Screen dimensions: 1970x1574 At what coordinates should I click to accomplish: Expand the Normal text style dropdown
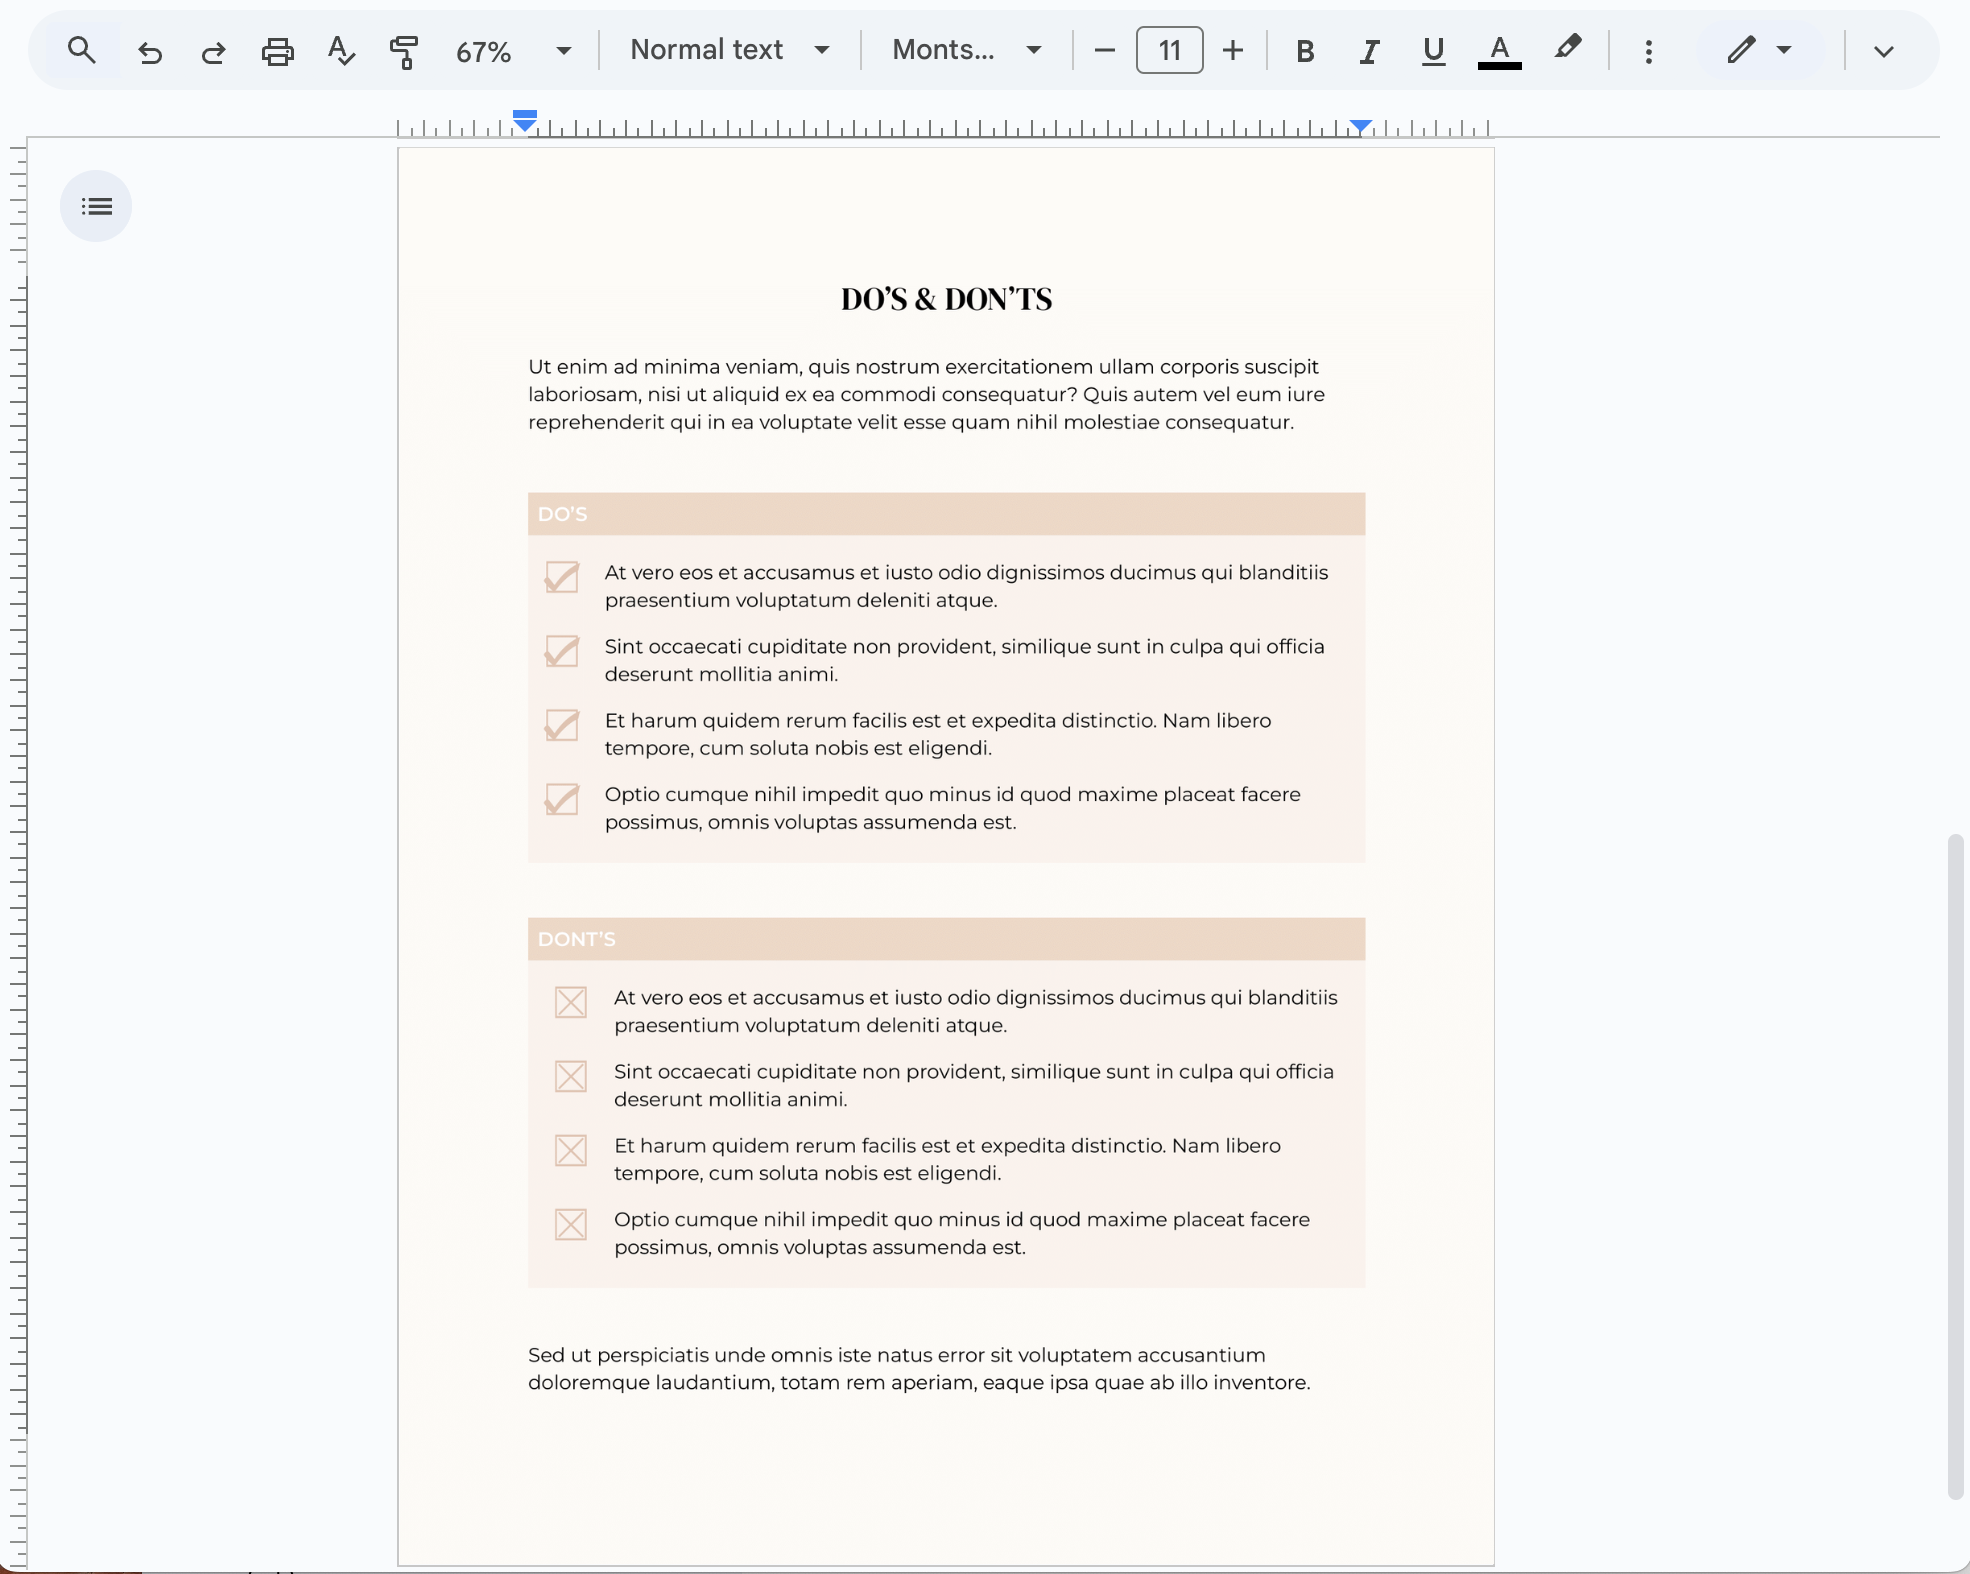tap(730, 50)
